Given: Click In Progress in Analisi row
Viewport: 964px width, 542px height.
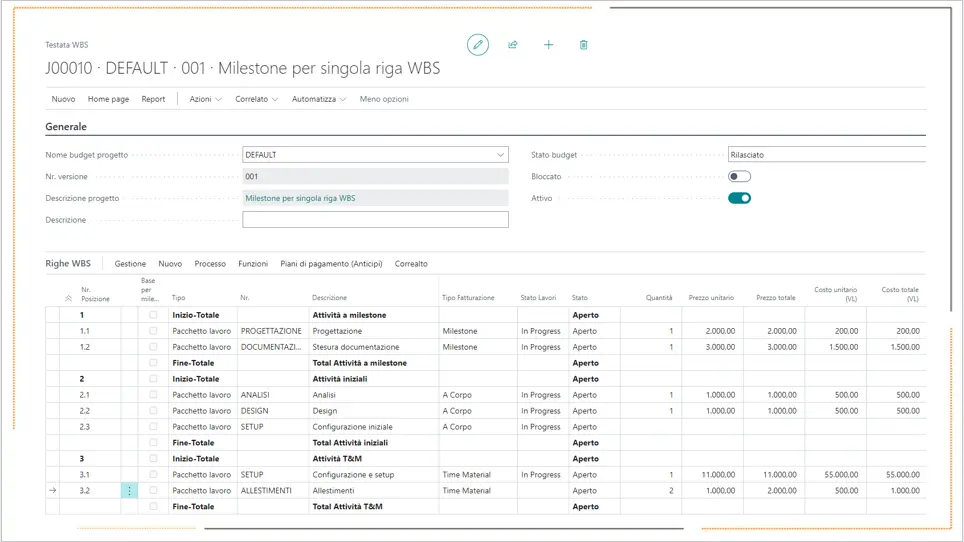Looking at the screenshot, I should (x=541, y=395).
